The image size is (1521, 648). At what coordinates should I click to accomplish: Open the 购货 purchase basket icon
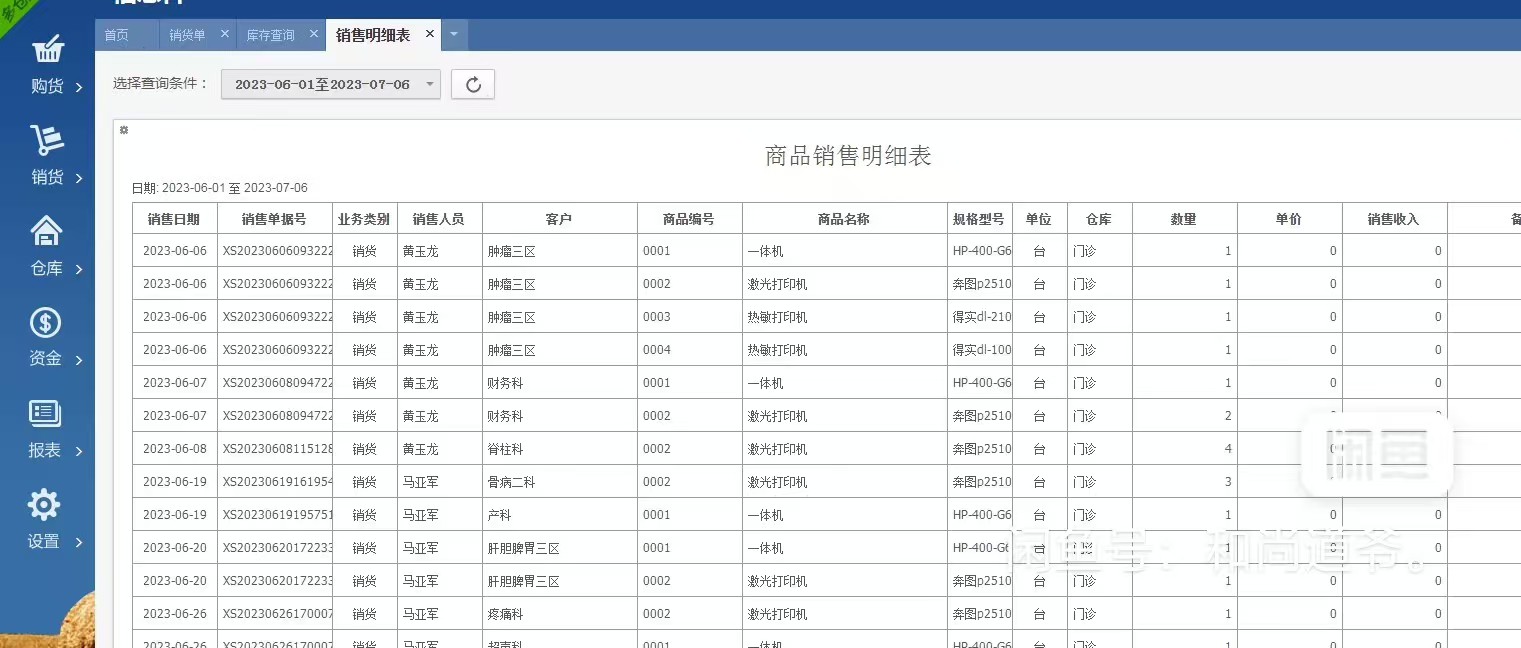(47, 50)
